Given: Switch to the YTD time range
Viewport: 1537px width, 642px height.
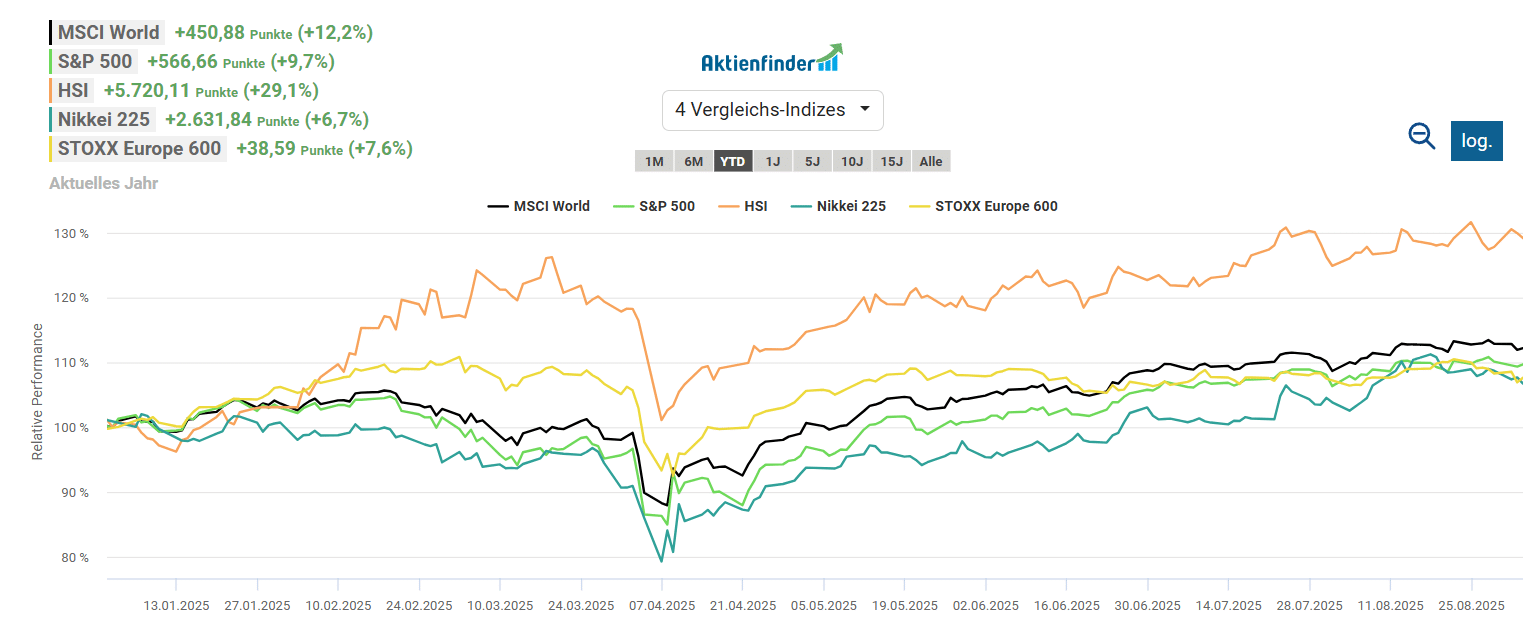Looking at the screenshot, I should tap(733, 161).
